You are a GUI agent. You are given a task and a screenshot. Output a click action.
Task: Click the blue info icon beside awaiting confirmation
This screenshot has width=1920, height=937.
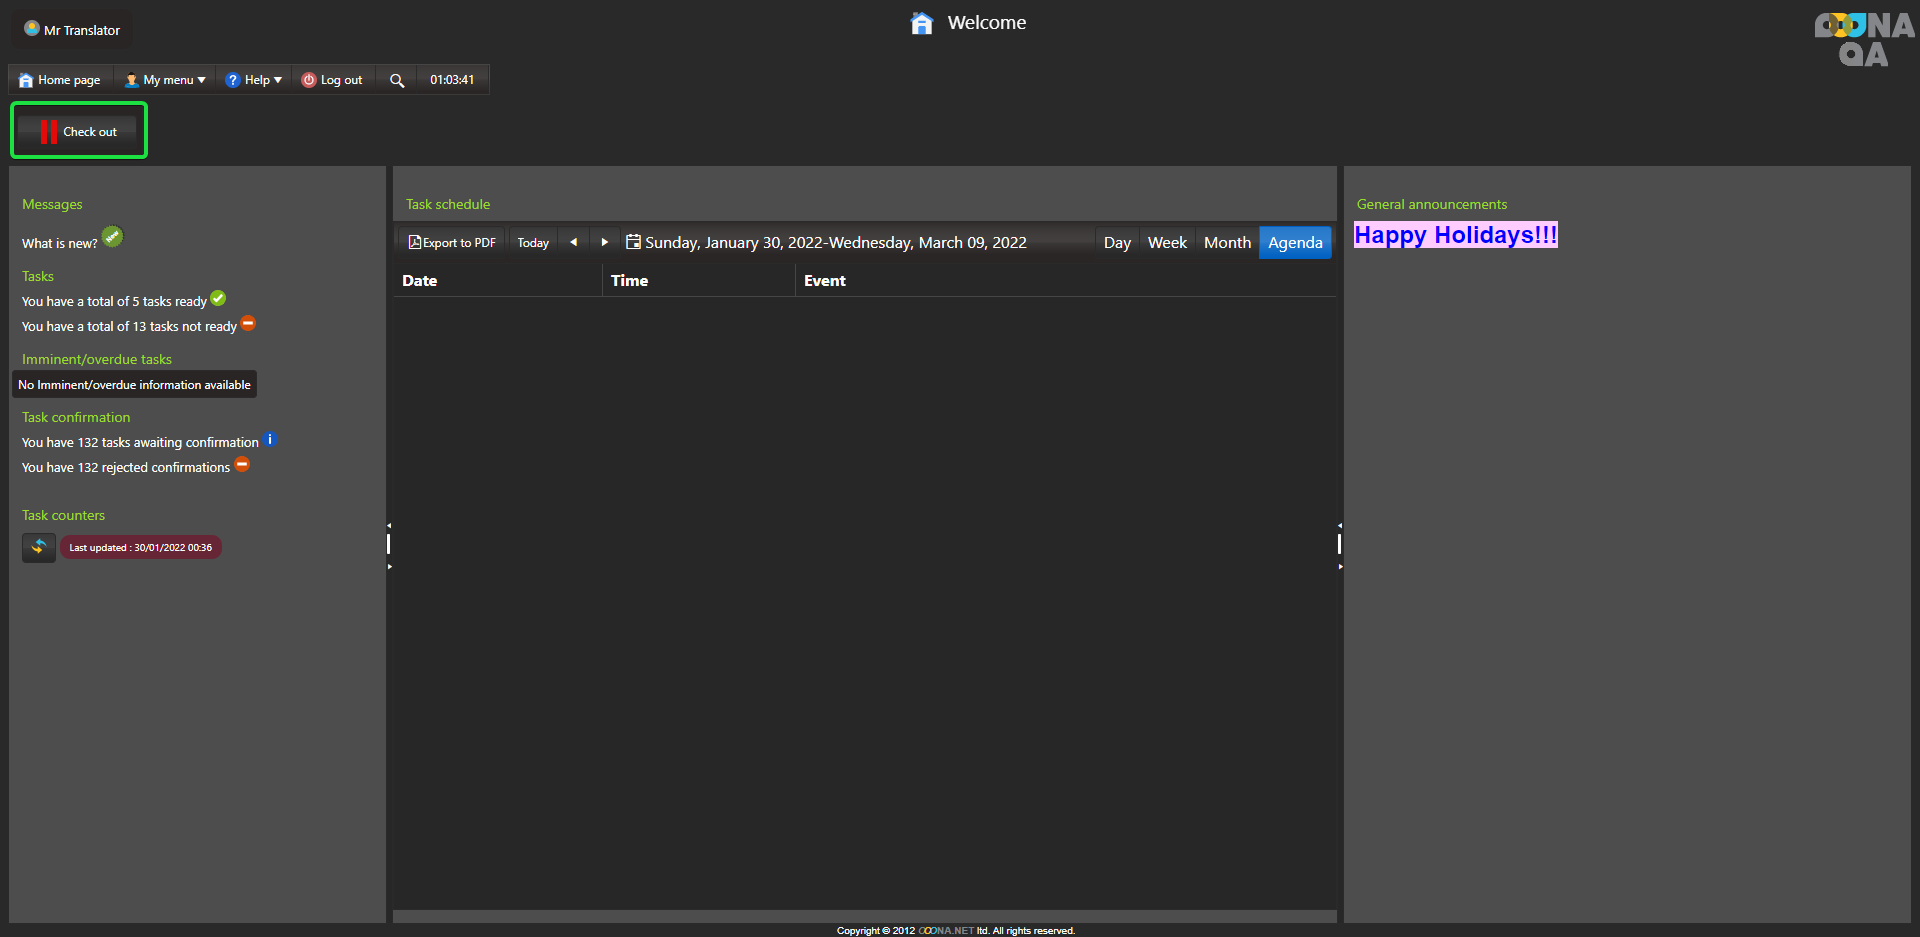269,440
